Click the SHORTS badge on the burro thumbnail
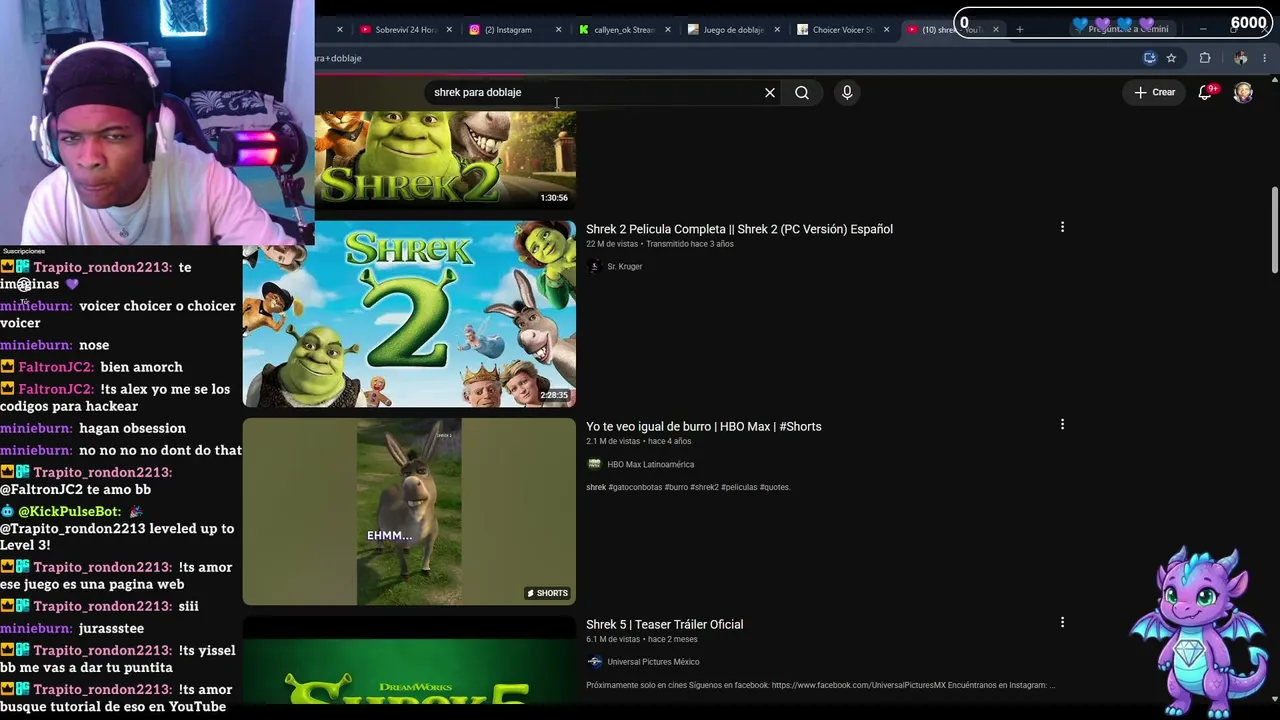This screenshot has height=720, width=1280. [548, 593]
